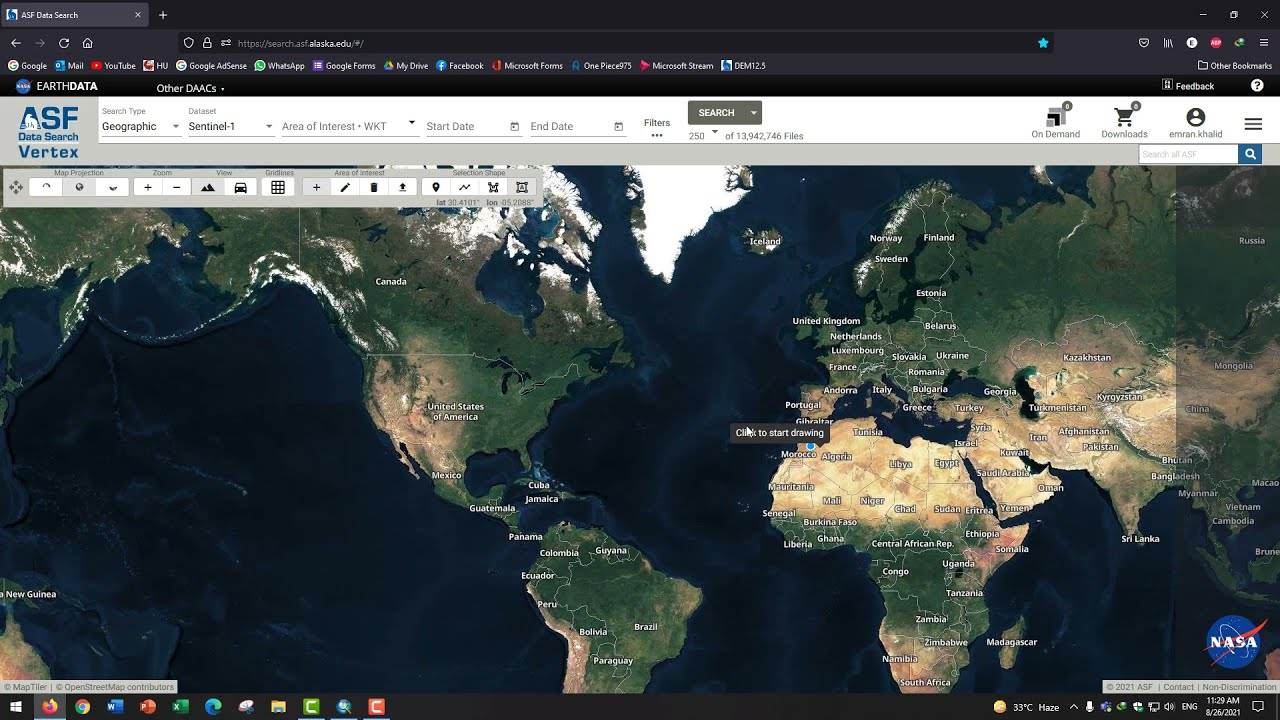This screenshot has height=720, width=1280.
Task: Choose the line selection shape
Action: (465, 187)
